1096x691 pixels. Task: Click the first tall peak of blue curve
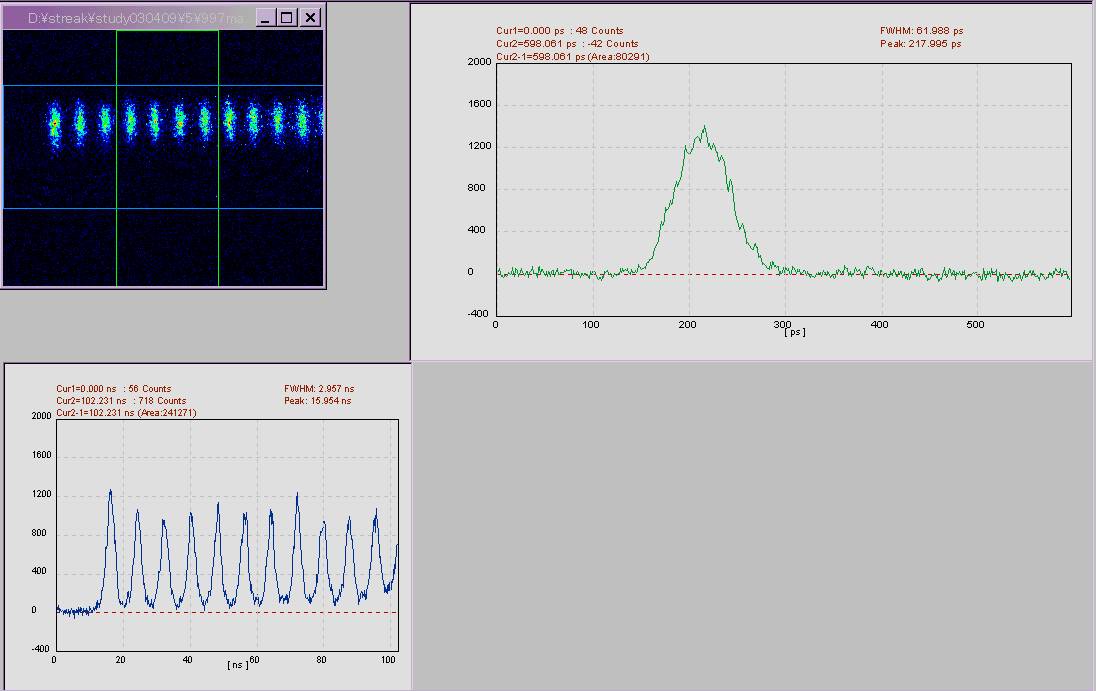point(110,492)
